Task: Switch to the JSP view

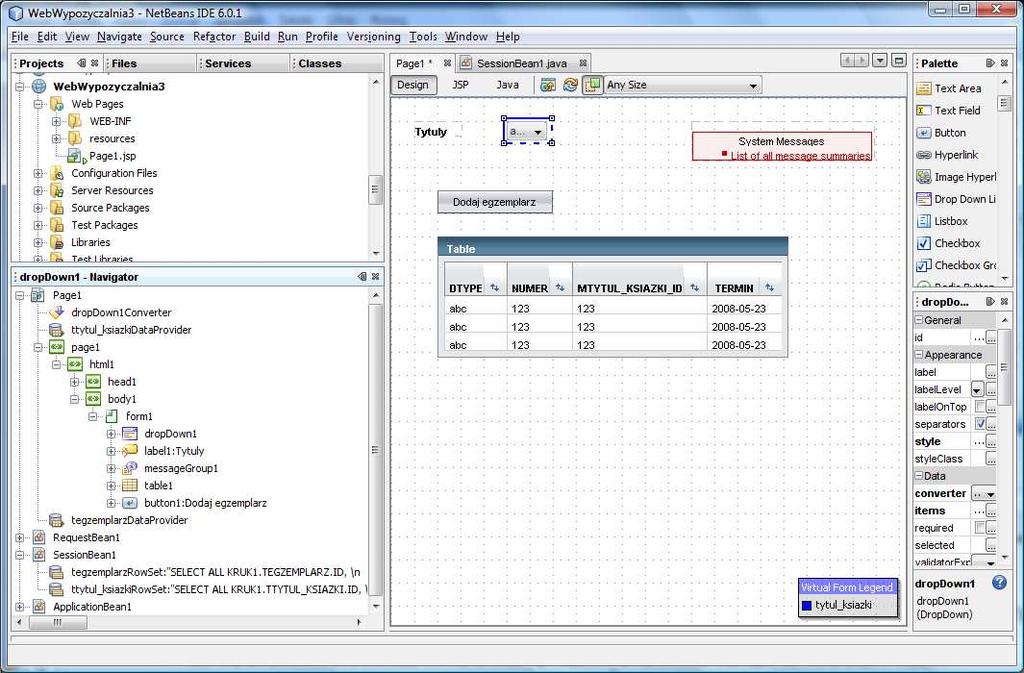Action: click(x=460, y=85)
